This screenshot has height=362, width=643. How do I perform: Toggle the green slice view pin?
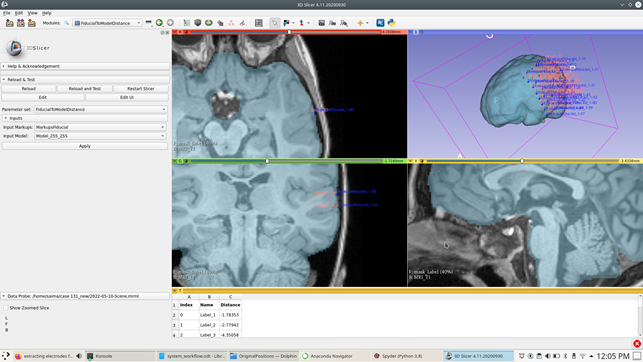click(x=174, y=161)
